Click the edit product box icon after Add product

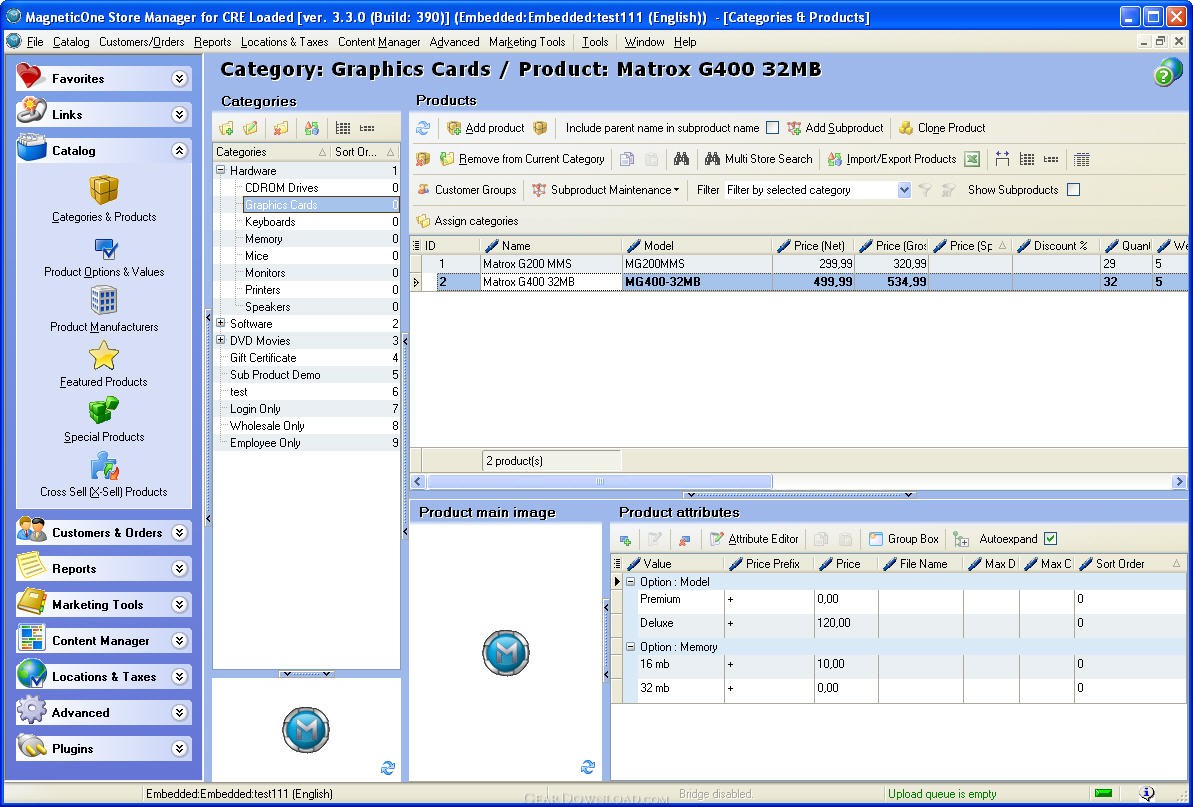coord(540,128)
